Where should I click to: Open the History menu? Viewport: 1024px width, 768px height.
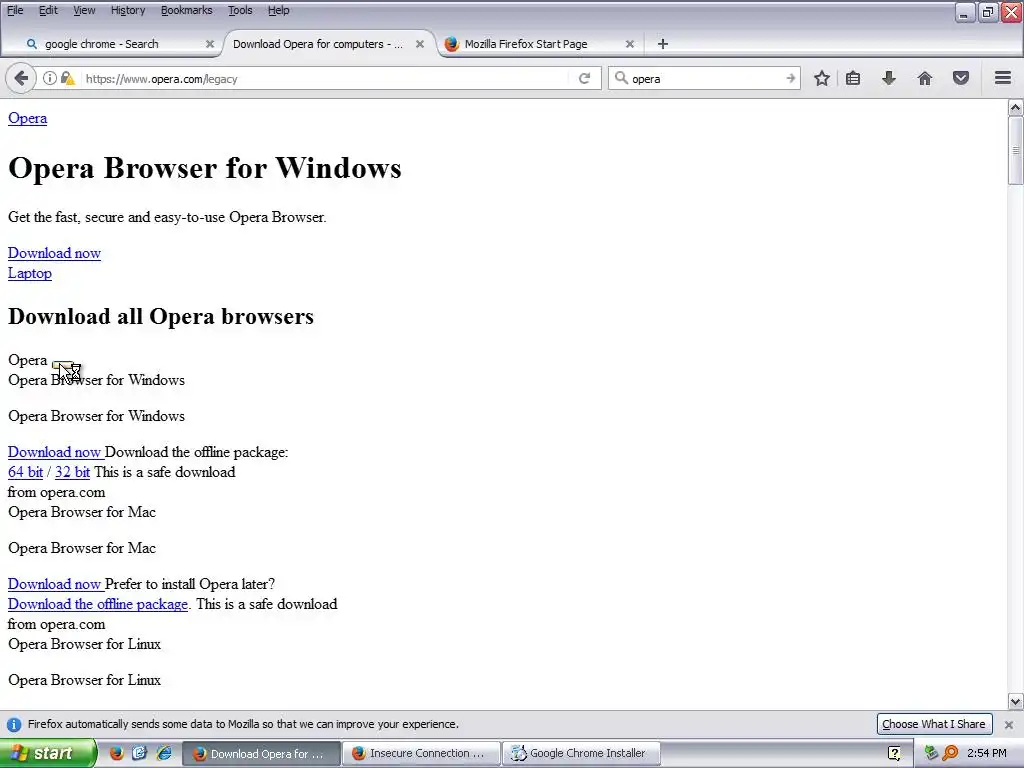pyautogui.click(x=128, y=10)
